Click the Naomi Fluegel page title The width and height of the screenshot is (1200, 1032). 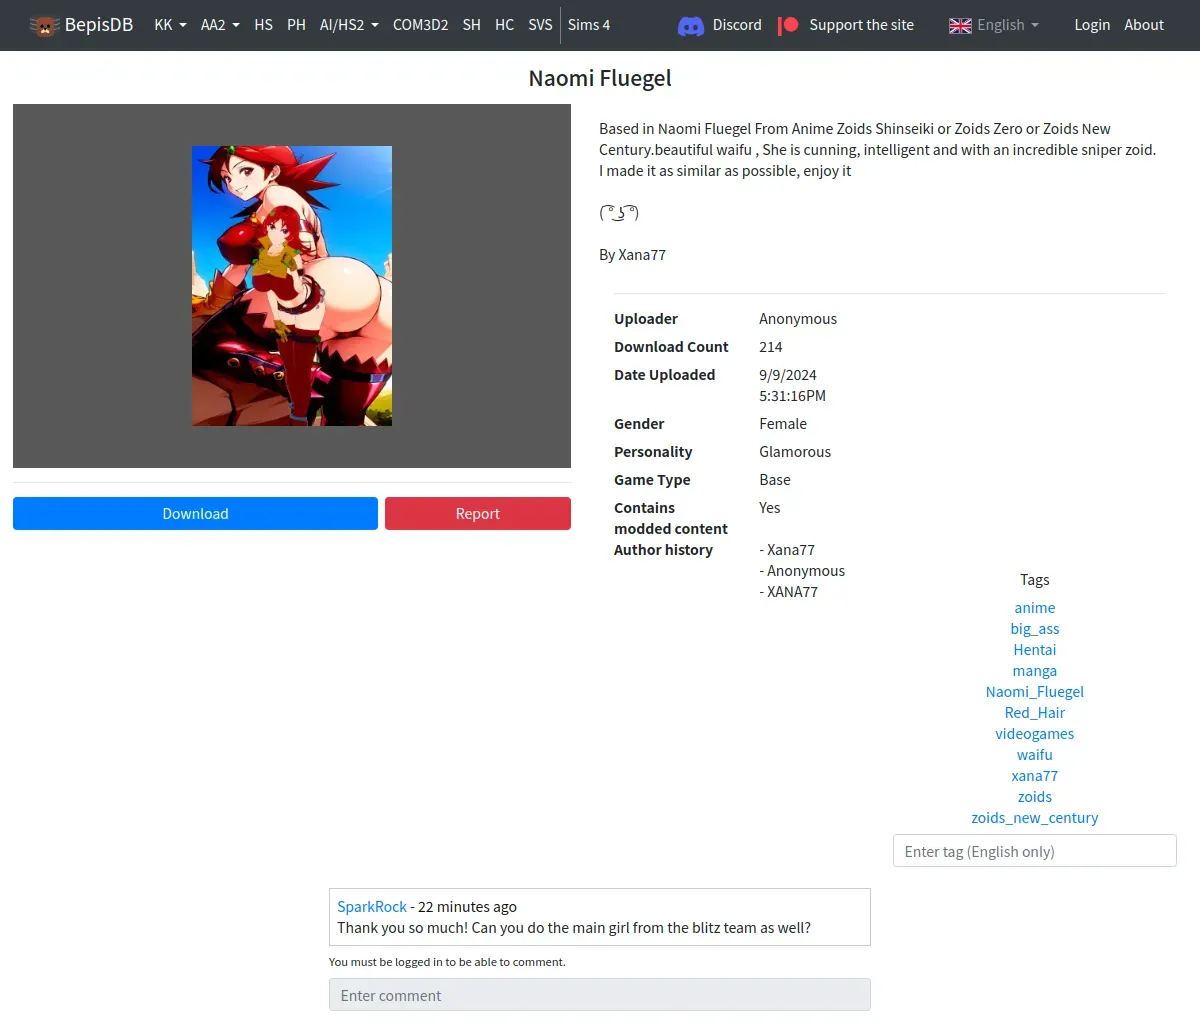click(600, 78)
